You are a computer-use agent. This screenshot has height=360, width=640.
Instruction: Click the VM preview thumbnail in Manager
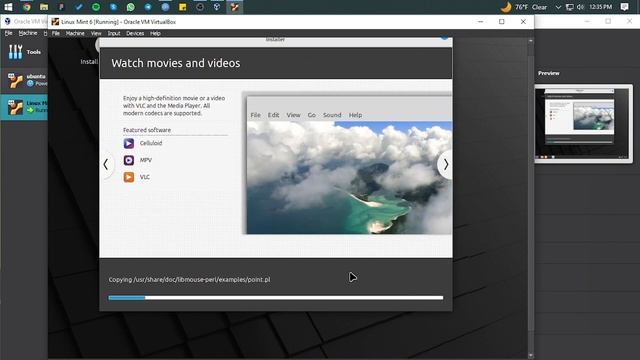click(x=584, y=124)
